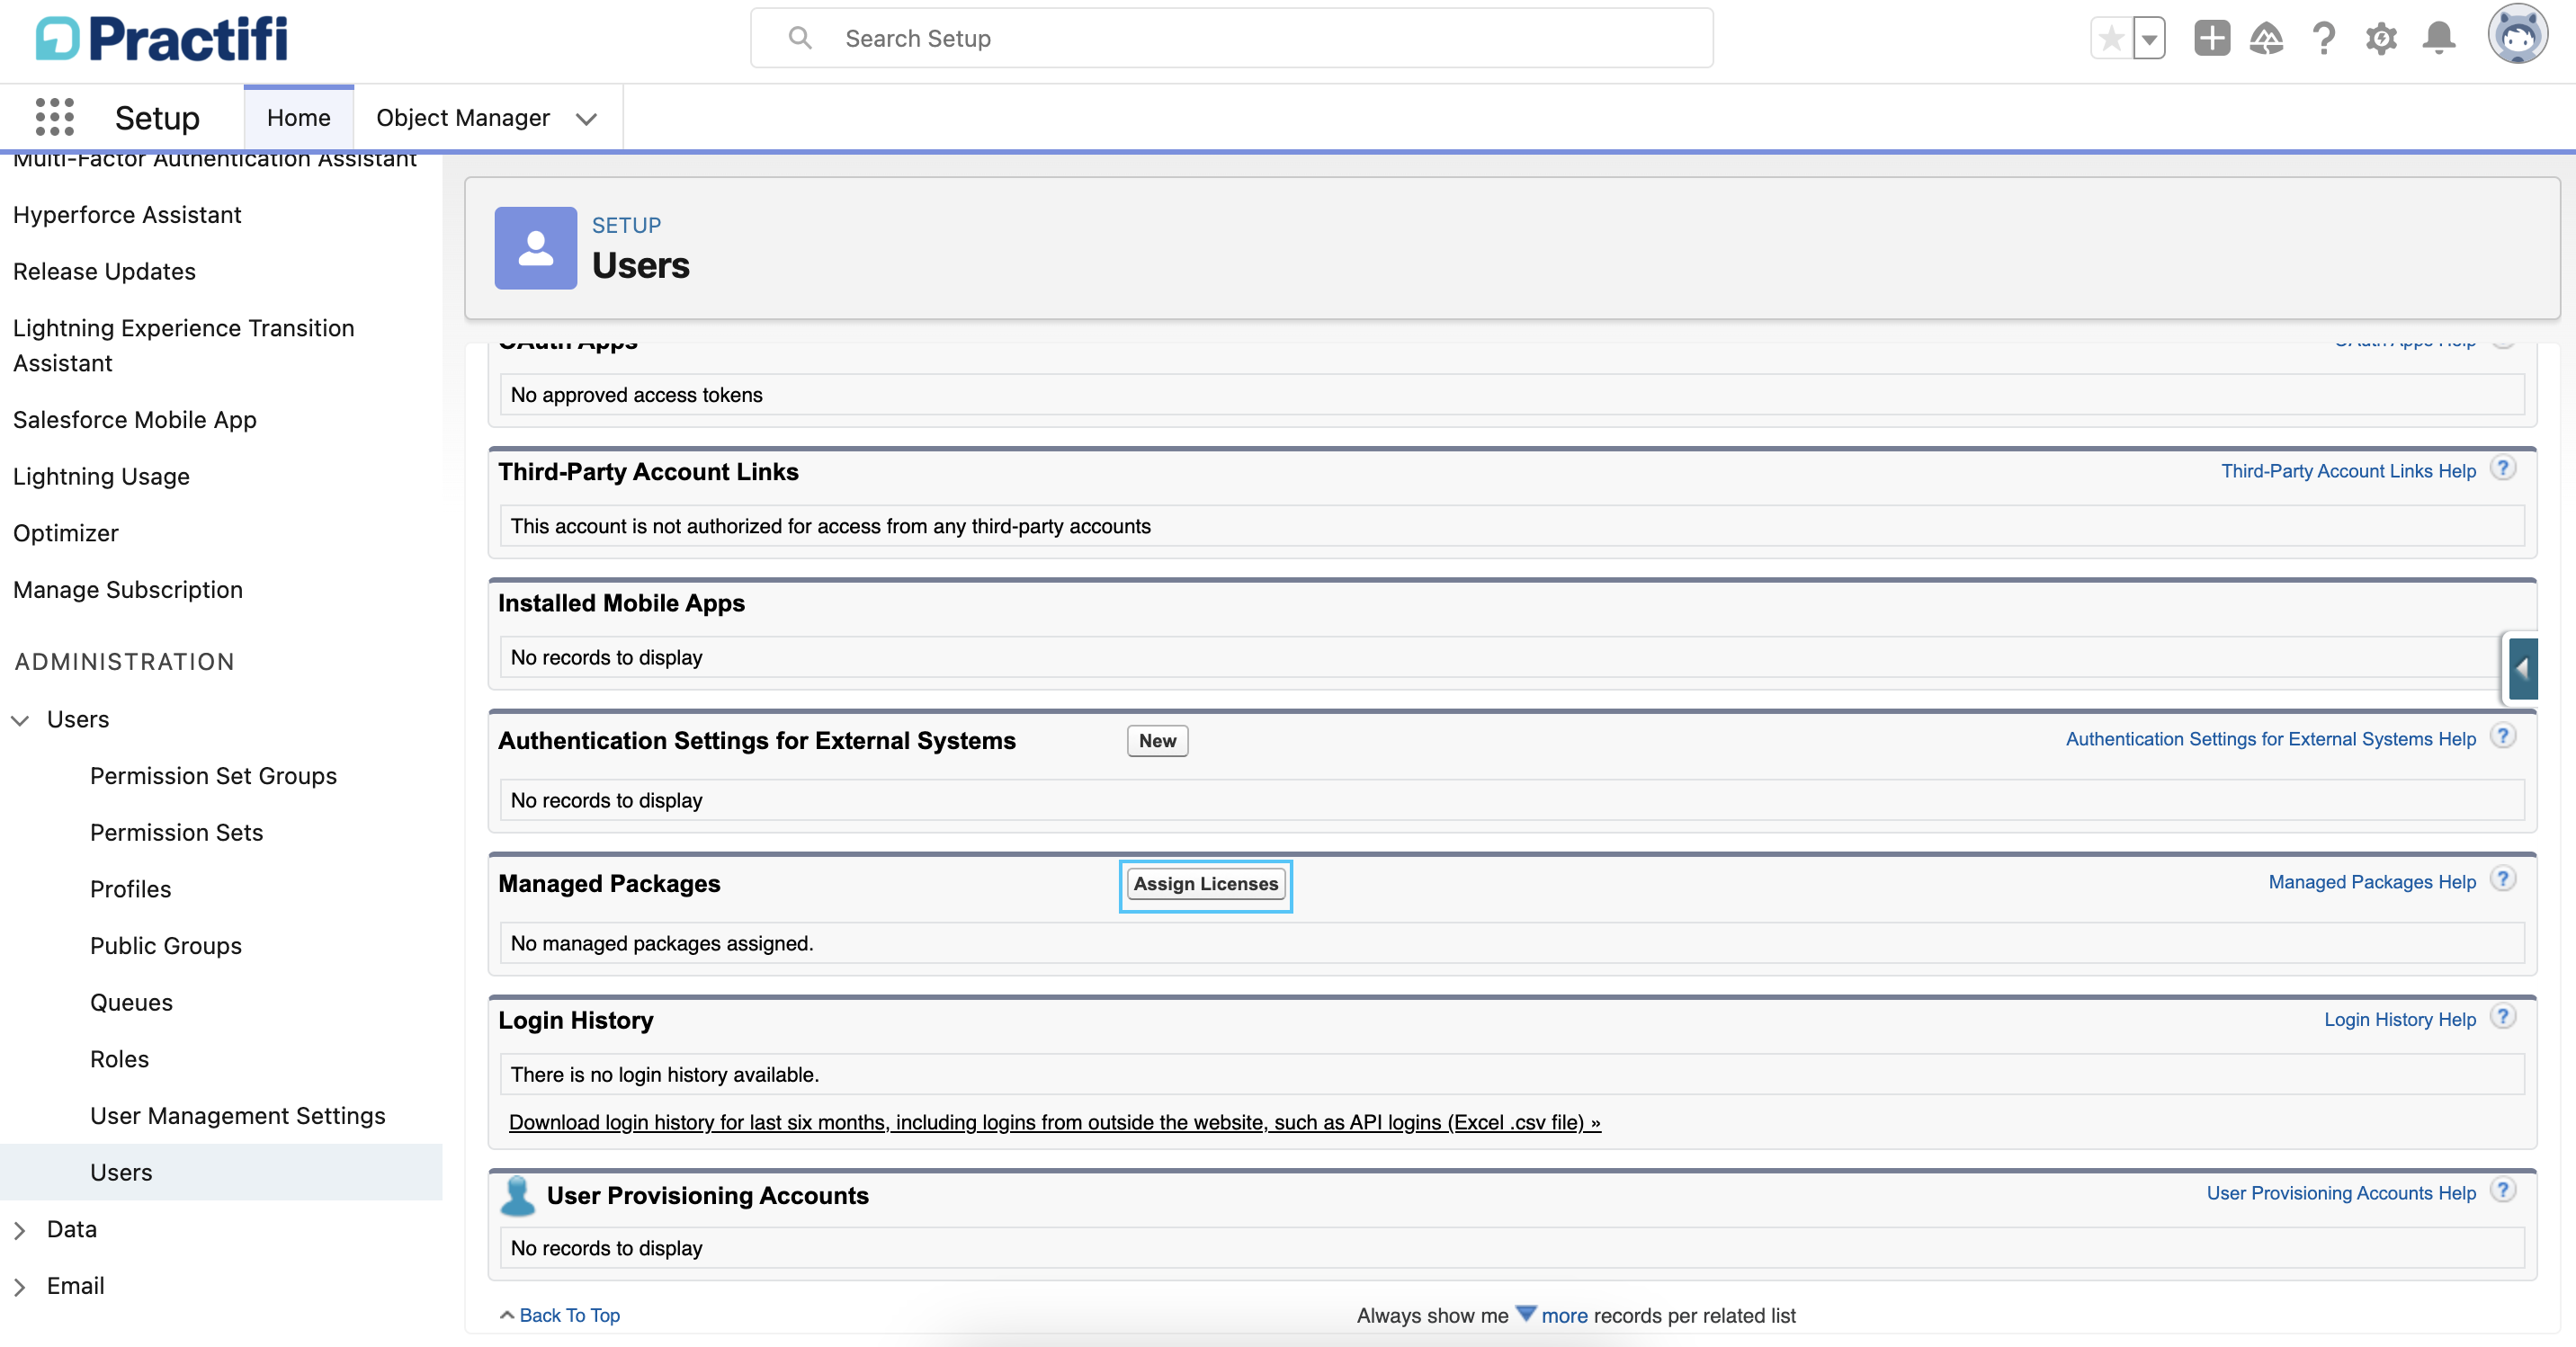Screen dimensions: 2576x1347
Task: Open the favorites list dropdown arrow
Action: click(2149, 39)
